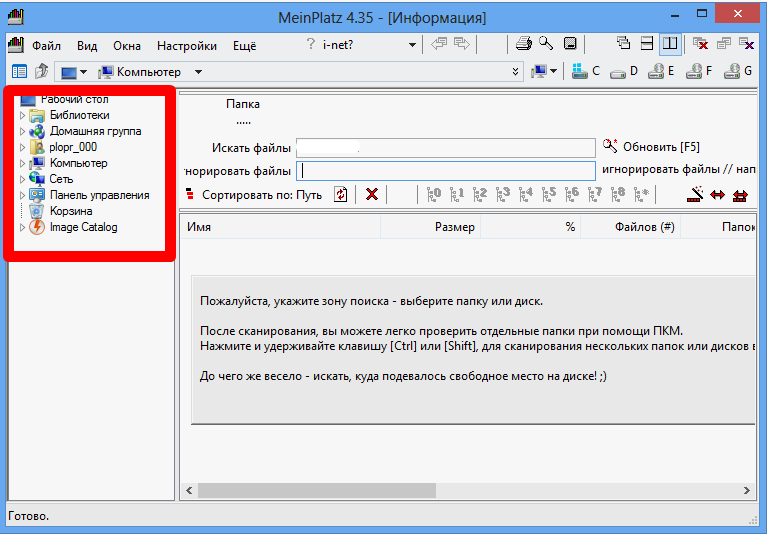
Task: Click the back navigation arrow icon
Action: tap(439, 44)
